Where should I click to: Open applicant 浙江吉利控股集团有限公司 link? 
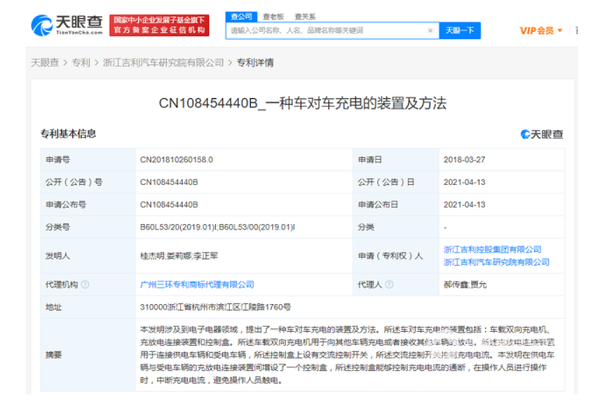point(492,250)
